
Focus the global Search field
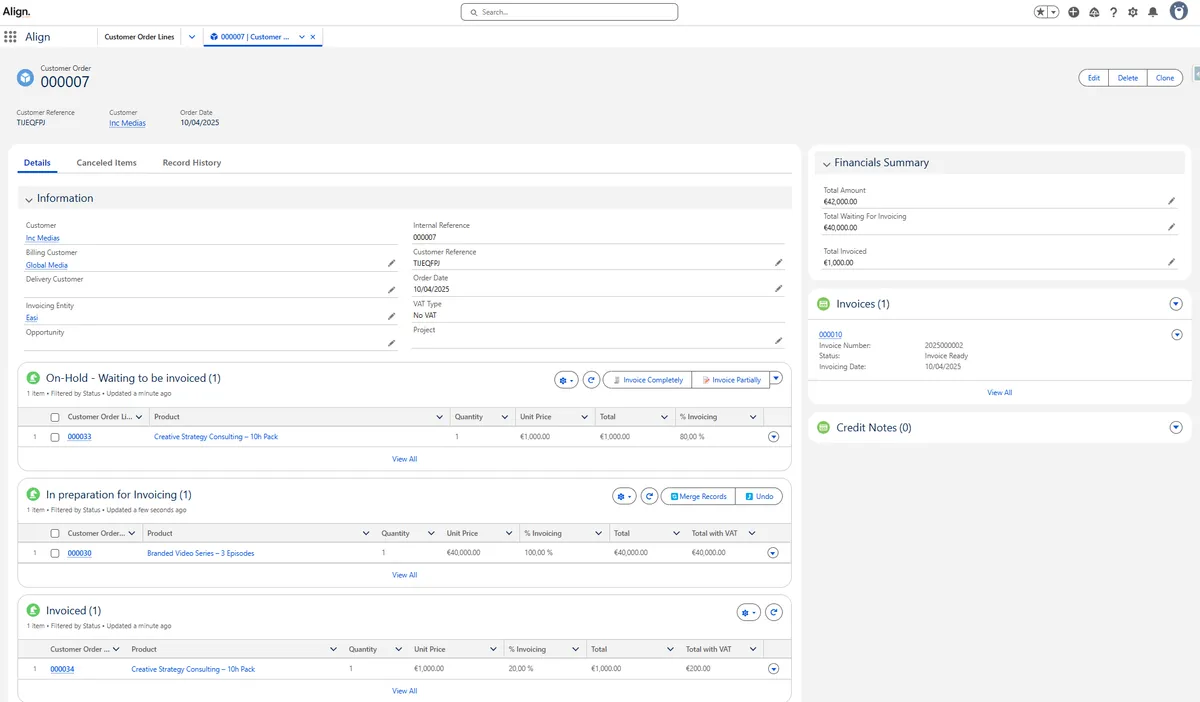pyautogui.click(x=569, y=12)
